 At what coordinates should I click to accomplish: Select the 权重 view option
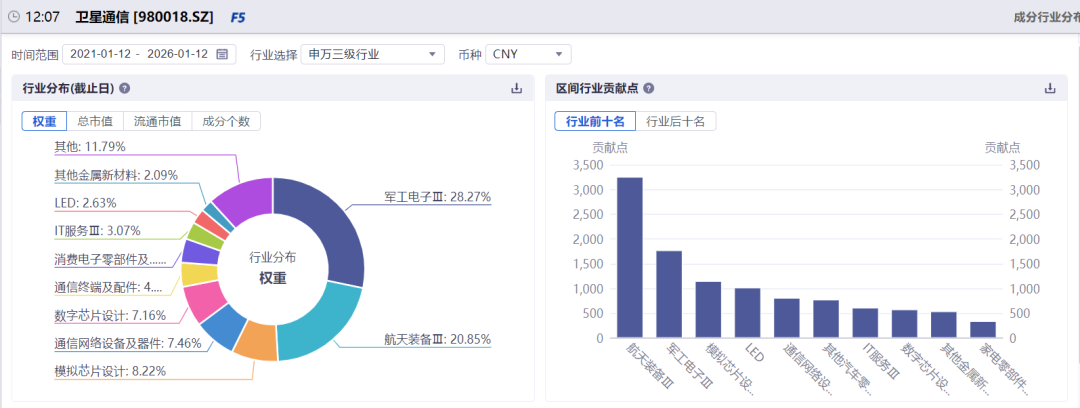coord(44,121)
